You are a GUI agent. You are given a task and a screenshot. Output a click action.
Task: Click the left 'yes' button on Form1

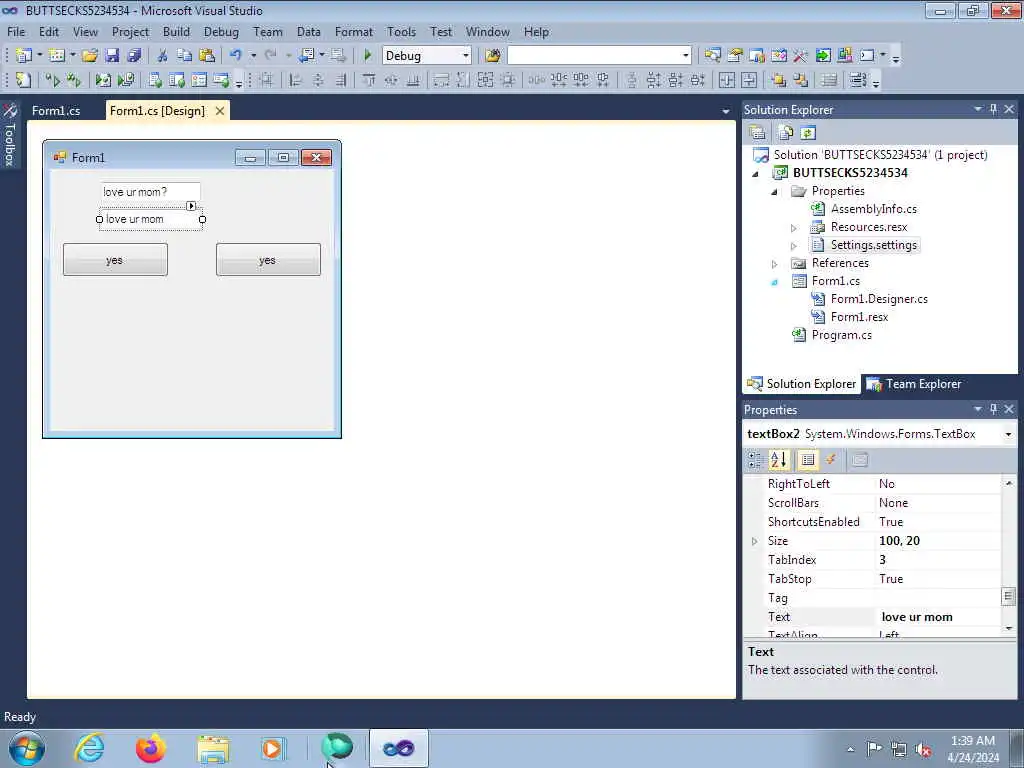tap(115, 260)
